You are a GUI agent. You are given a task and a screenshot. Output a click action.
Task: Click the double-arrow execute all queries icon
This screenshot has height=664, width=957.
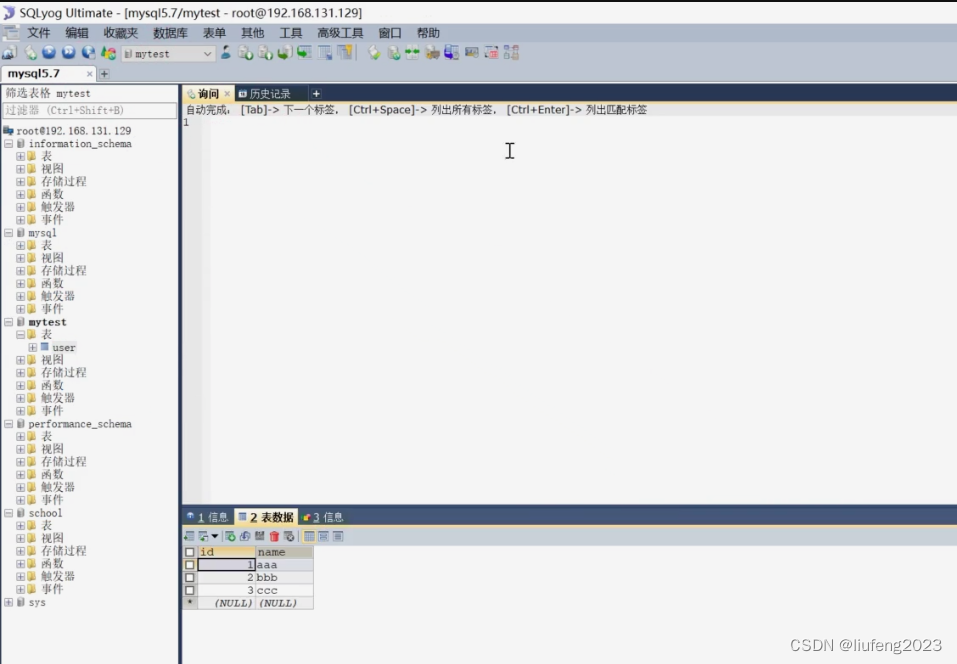click(x=68, y=53)
